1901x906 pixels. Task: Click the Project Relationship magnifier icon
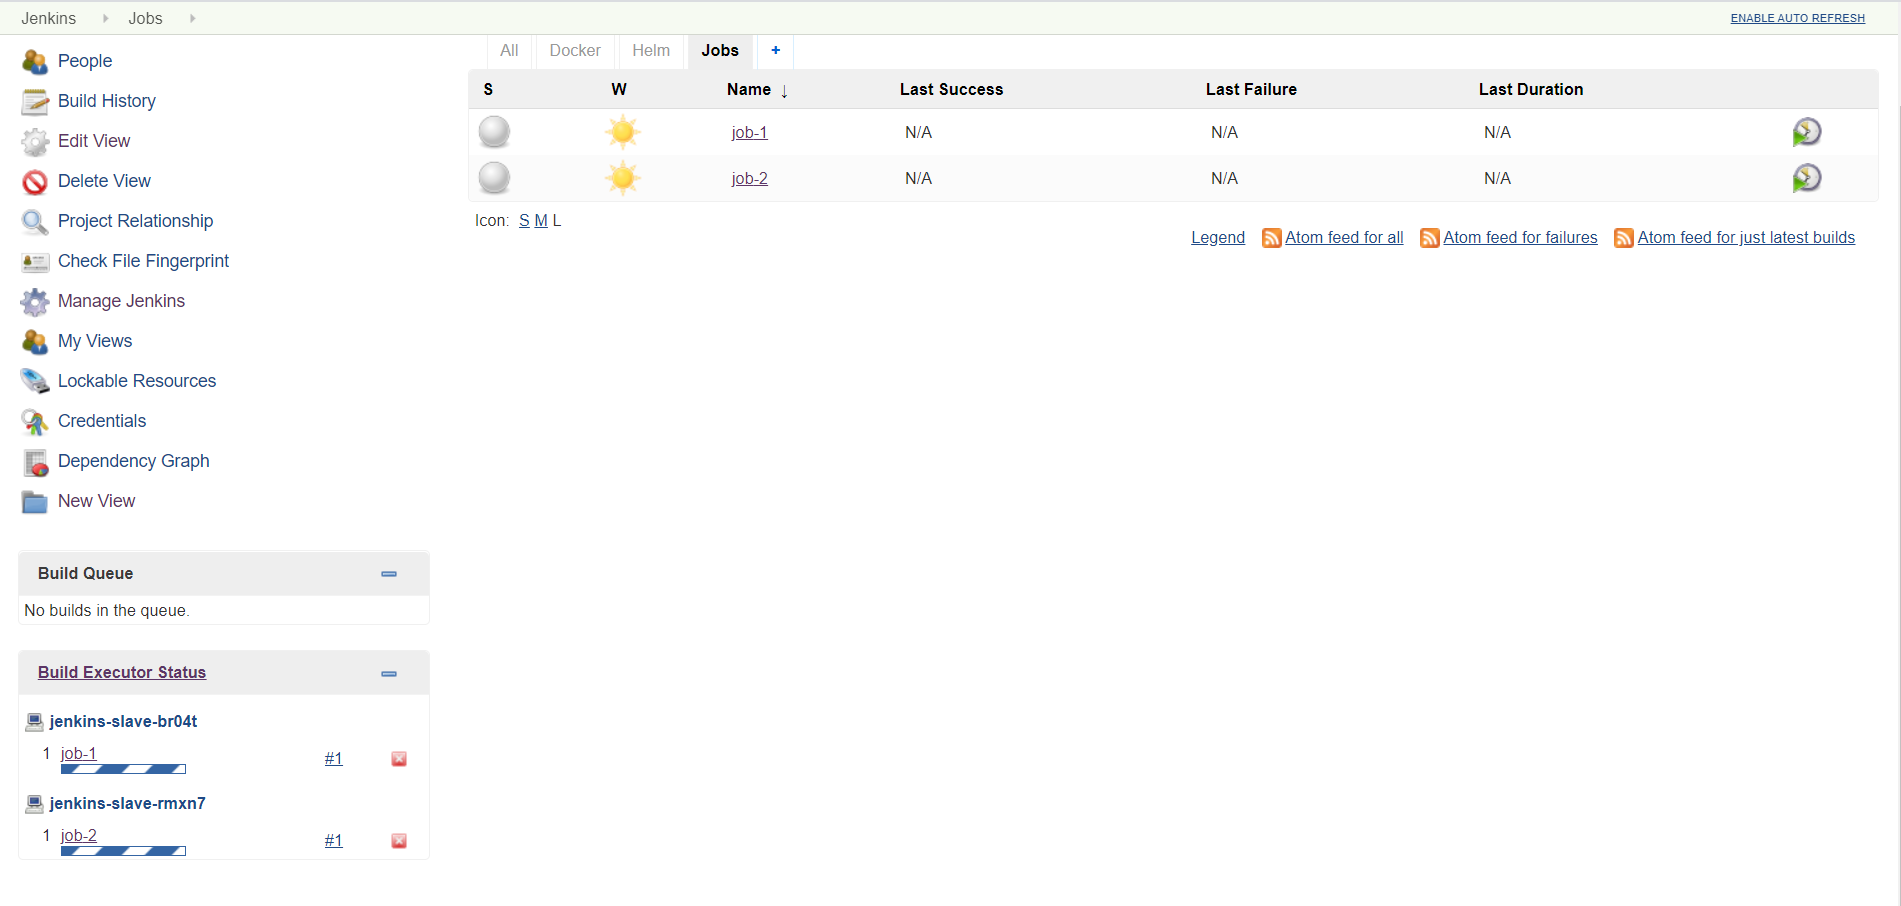click(x=35, y=222)
